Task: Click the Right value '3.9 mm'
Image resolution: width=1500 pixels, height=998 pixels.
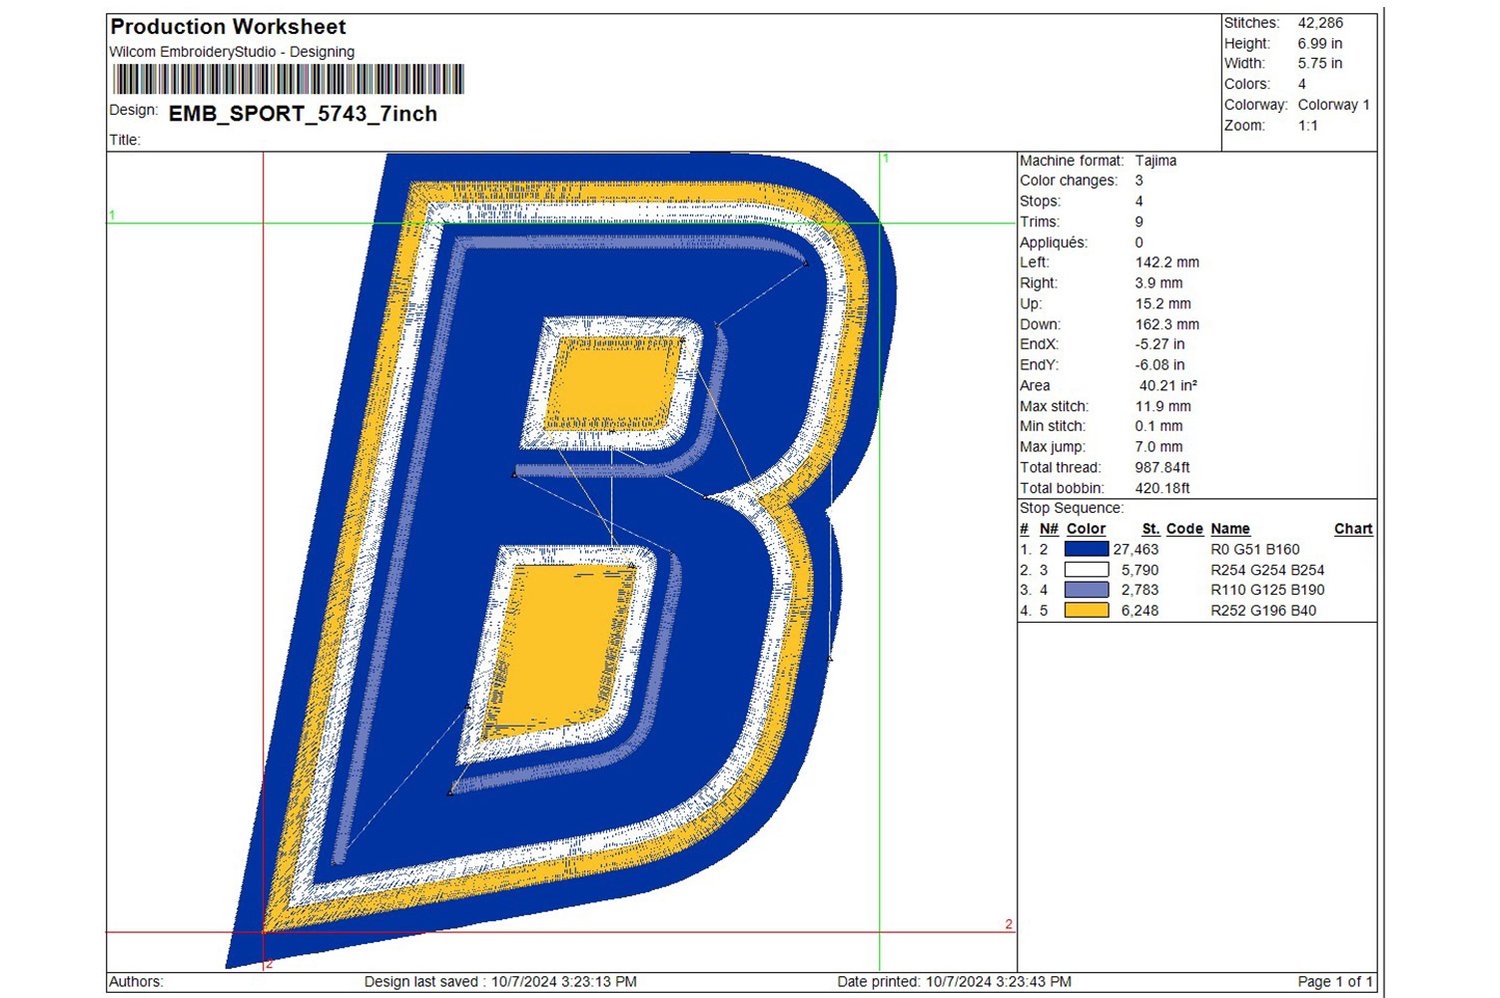Action: (x=1159, y=283)
